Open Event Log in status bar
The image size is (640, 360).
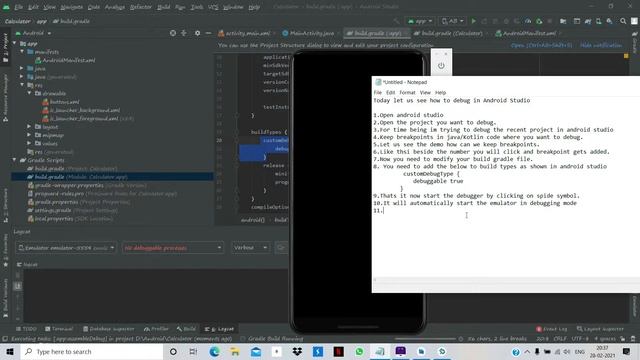pyautogui.click(x=551, y=329)
